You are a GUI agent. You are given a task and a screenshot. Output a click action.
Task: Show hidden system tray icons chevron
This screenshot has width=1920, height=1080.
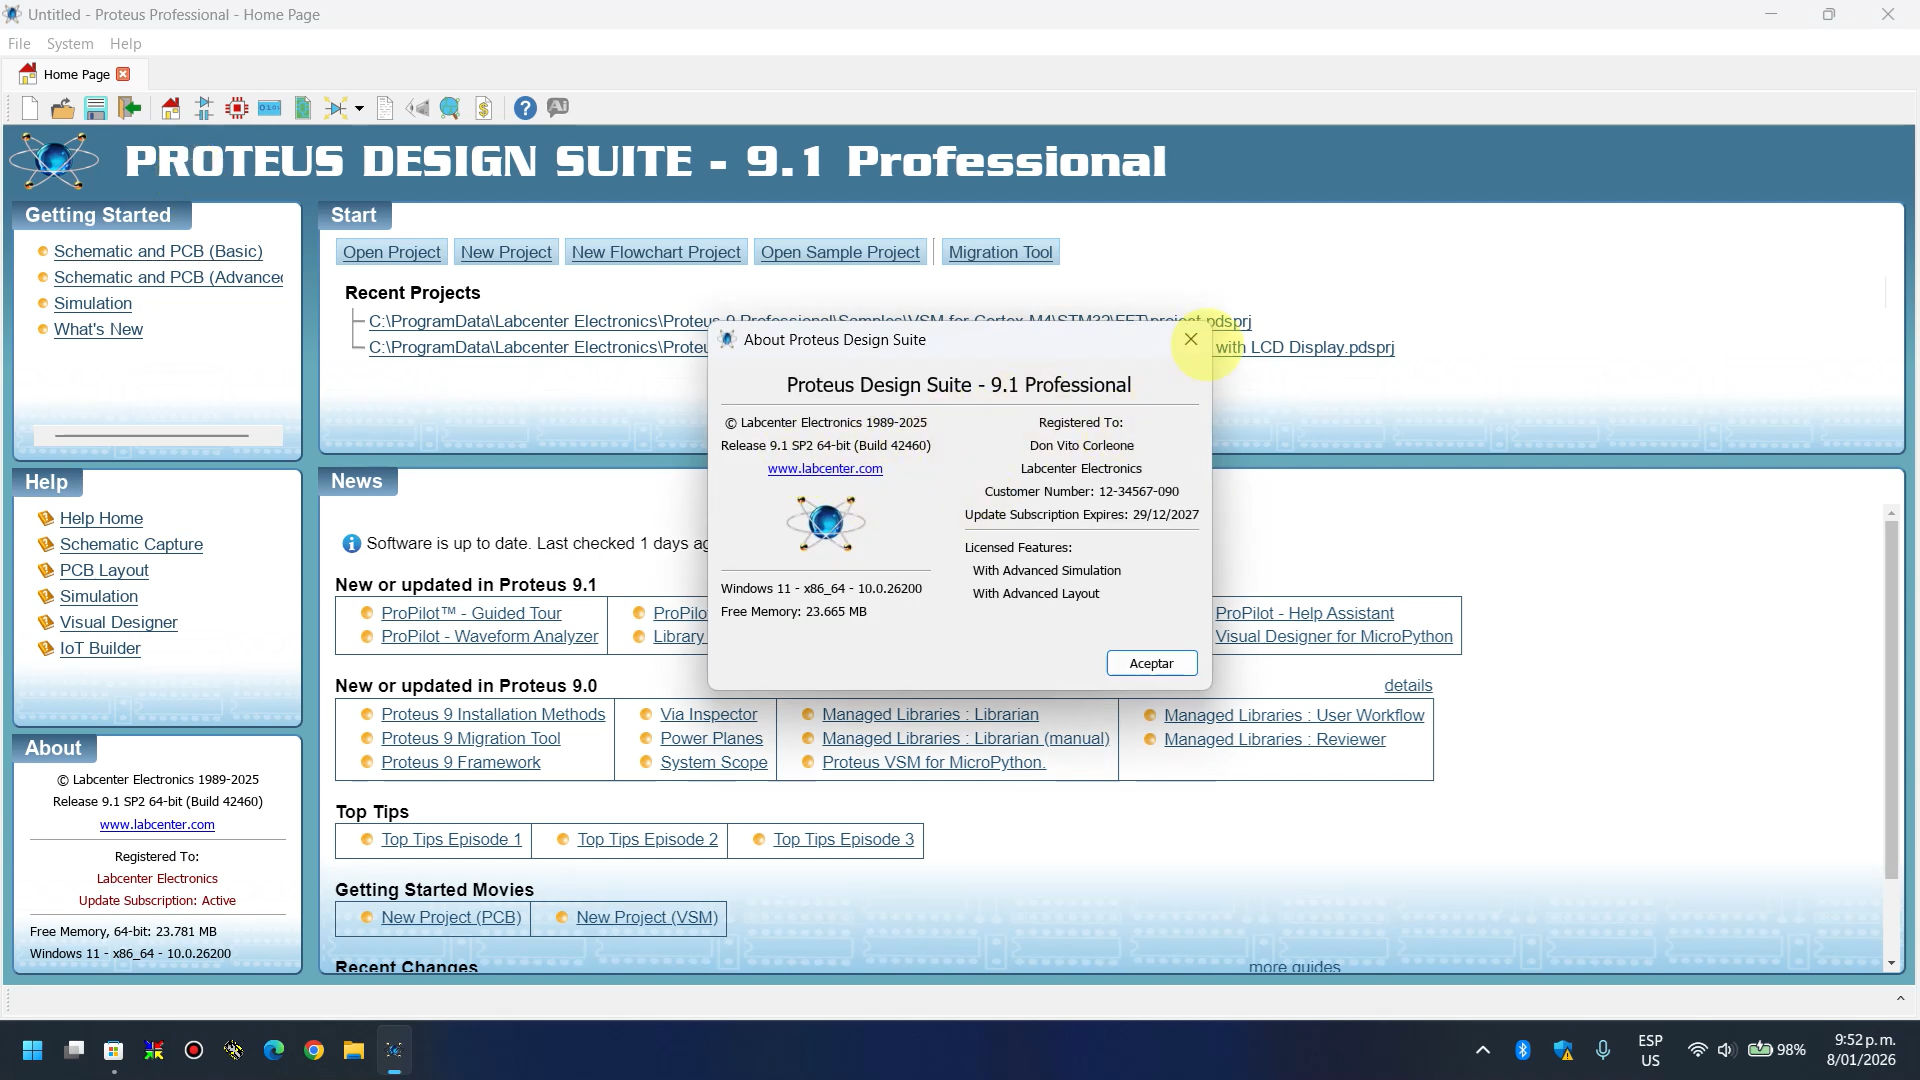[1483, 1050]
